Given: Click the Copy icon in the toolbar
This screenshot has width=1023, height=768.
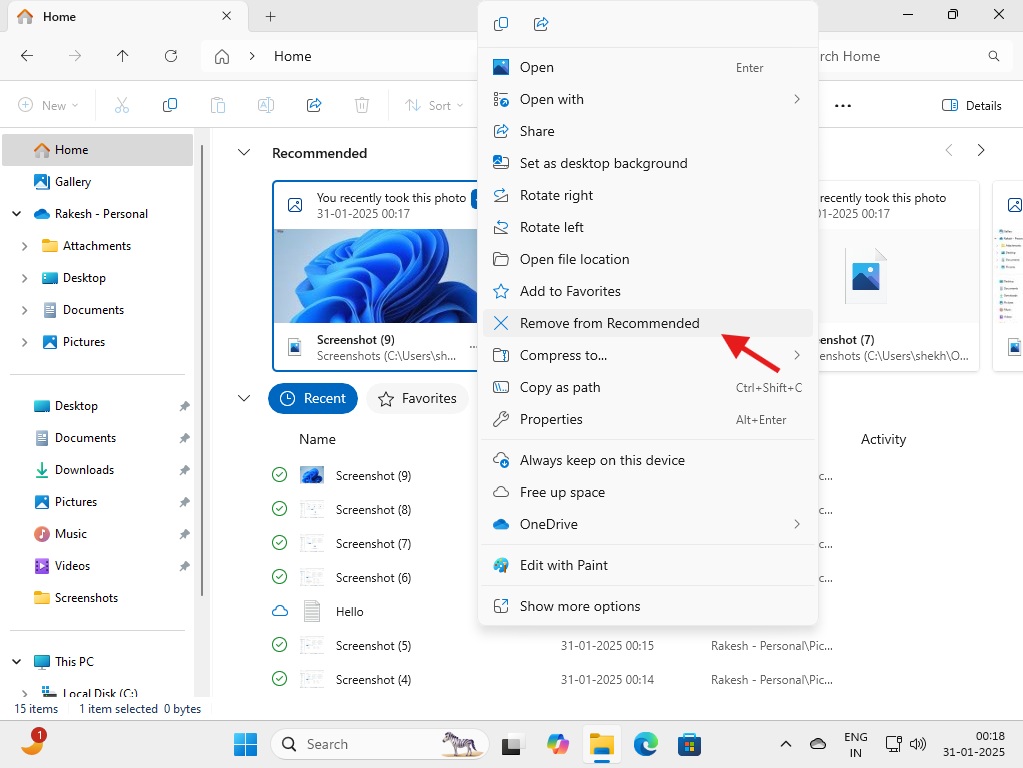Looking at the screenshot, I should [x=169, y=104].
